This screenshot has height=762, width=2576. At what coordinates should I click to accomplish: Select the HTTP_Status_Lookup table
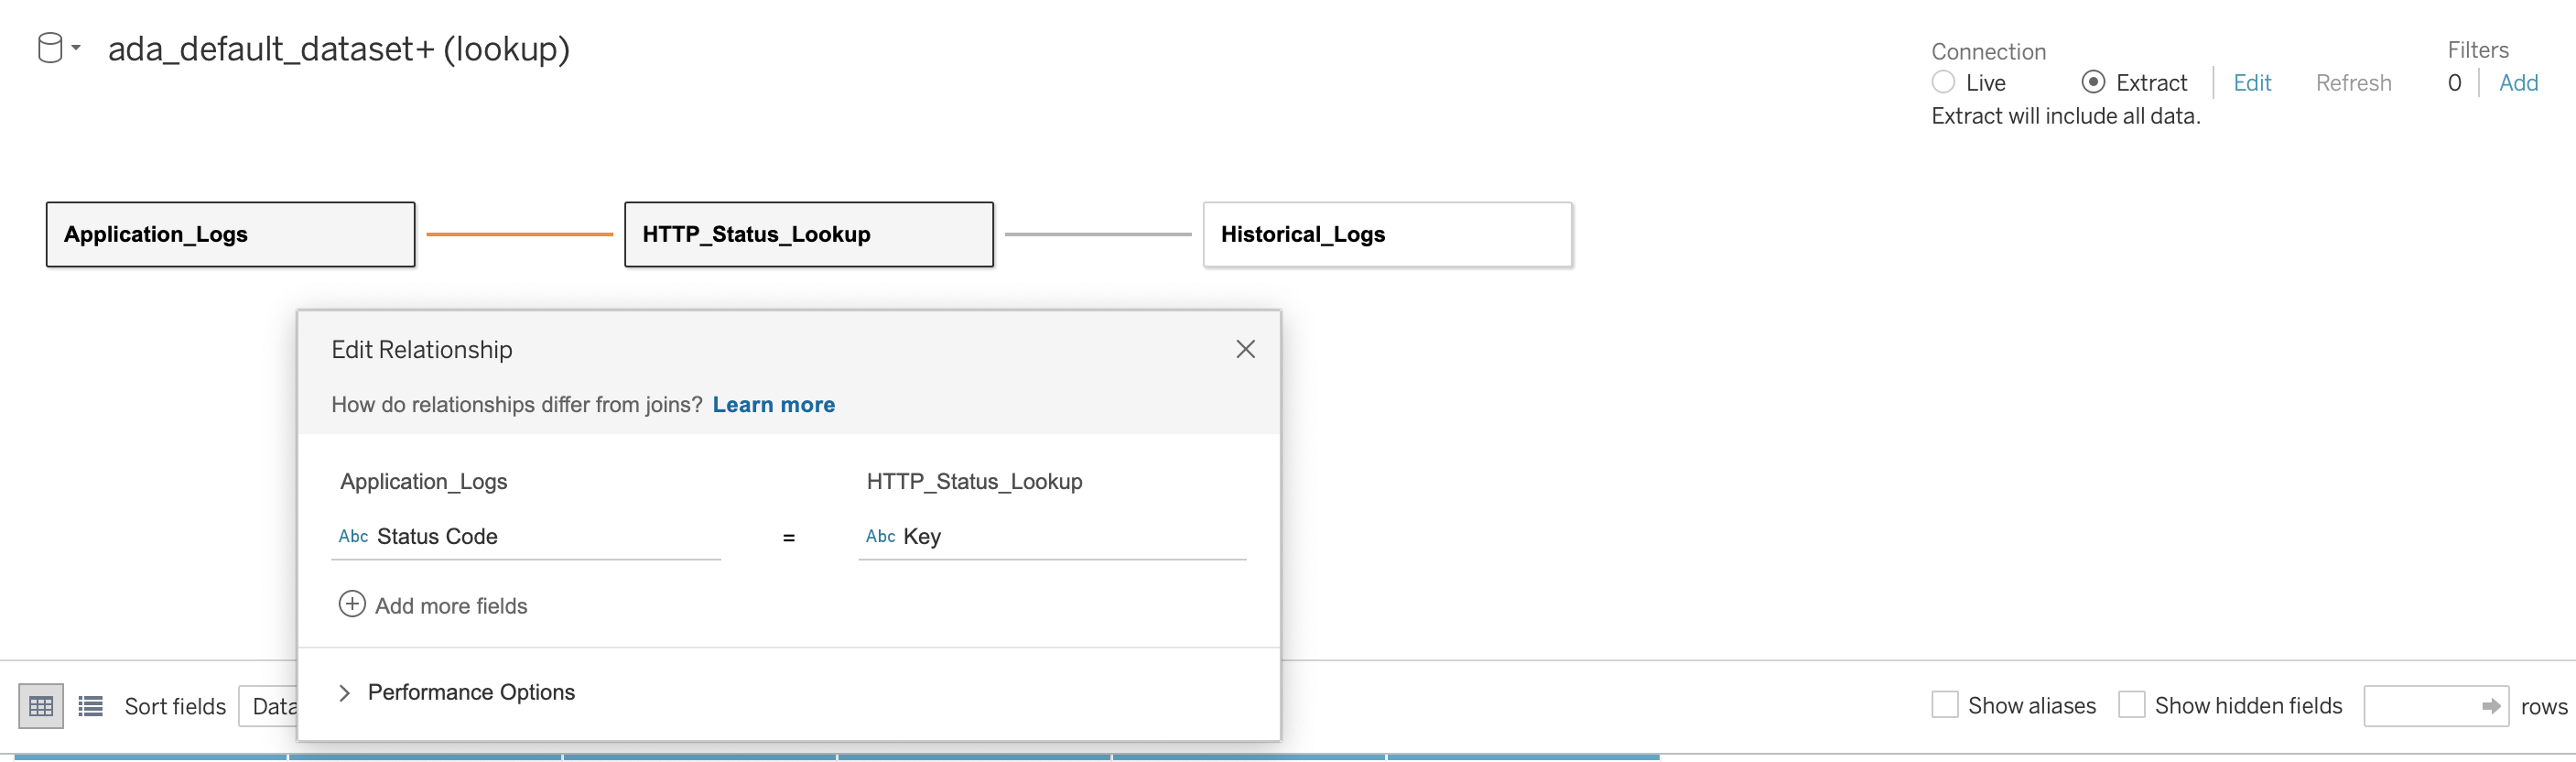[809, 235]
